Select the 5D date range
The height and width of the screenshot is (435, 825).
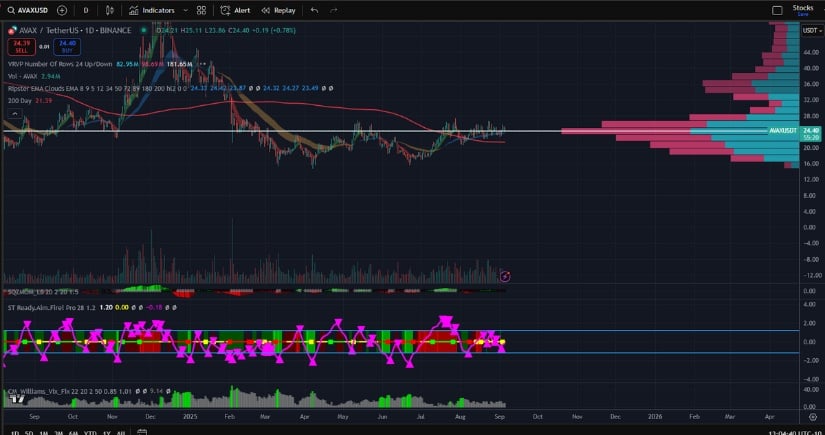point(29,433)
